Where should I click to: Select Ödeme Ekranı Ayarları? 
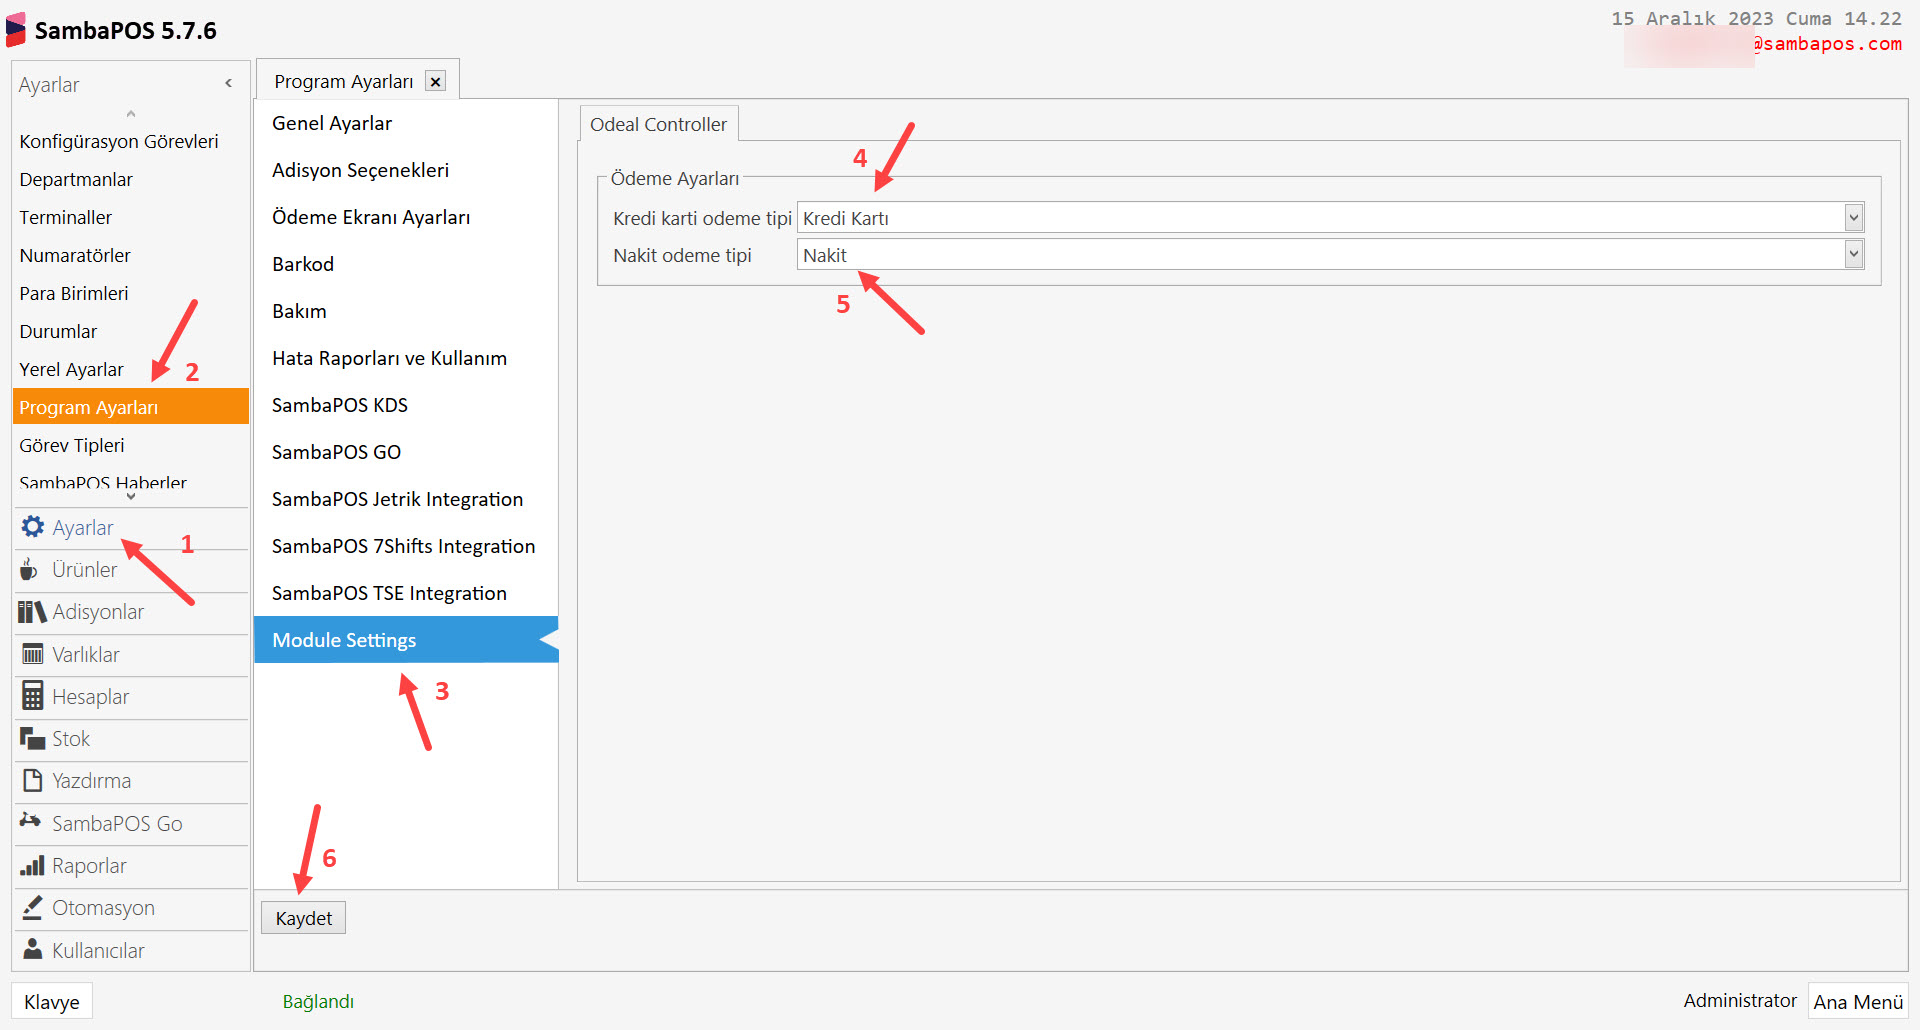tap(371, 217)
